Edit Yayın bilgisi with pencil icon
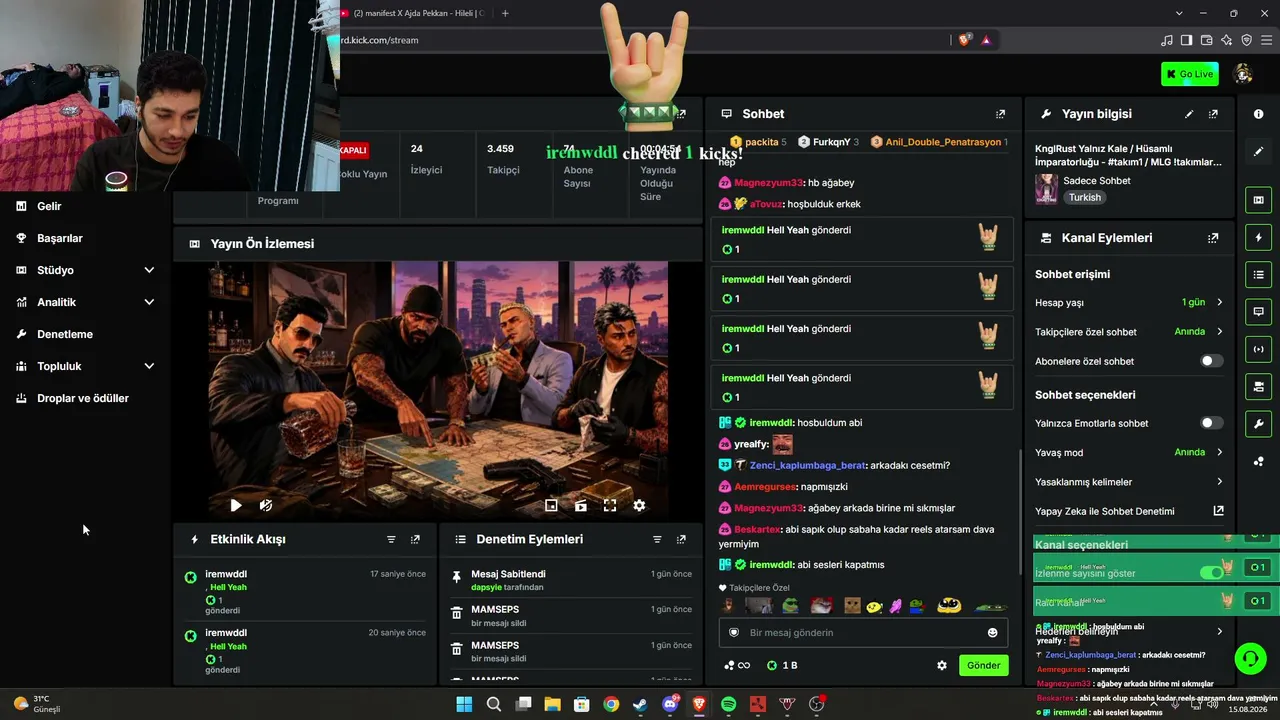 [x=1189, y=114]
